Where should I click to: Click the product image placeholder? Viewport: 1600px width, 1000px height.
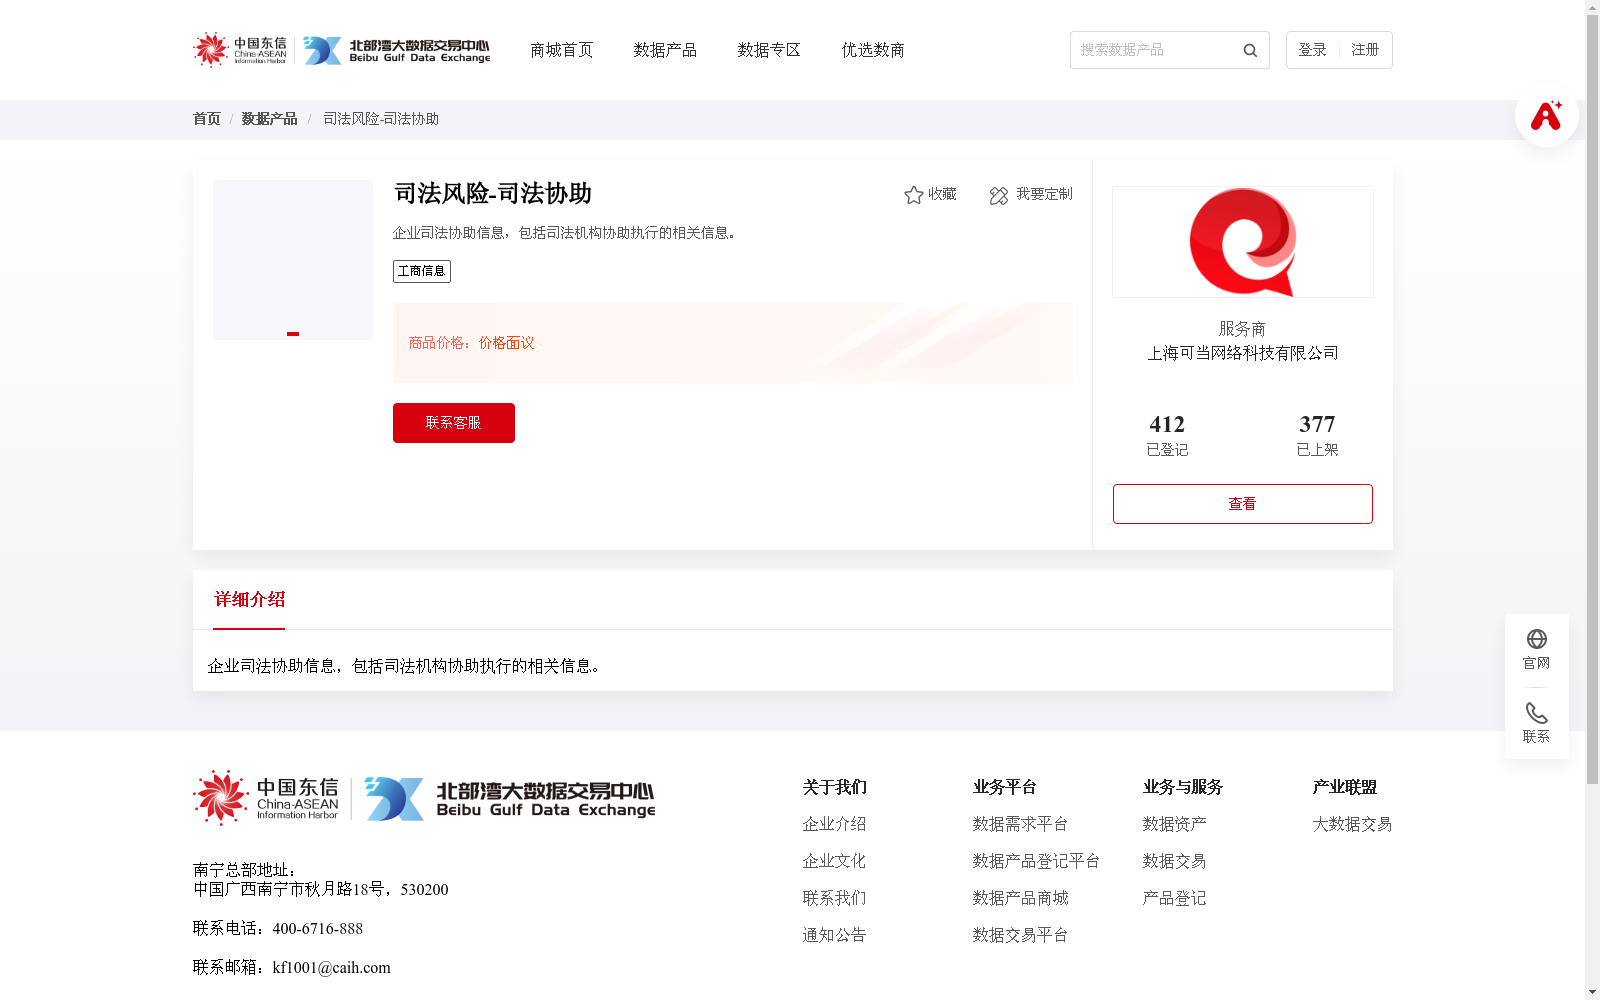point(293,260)
